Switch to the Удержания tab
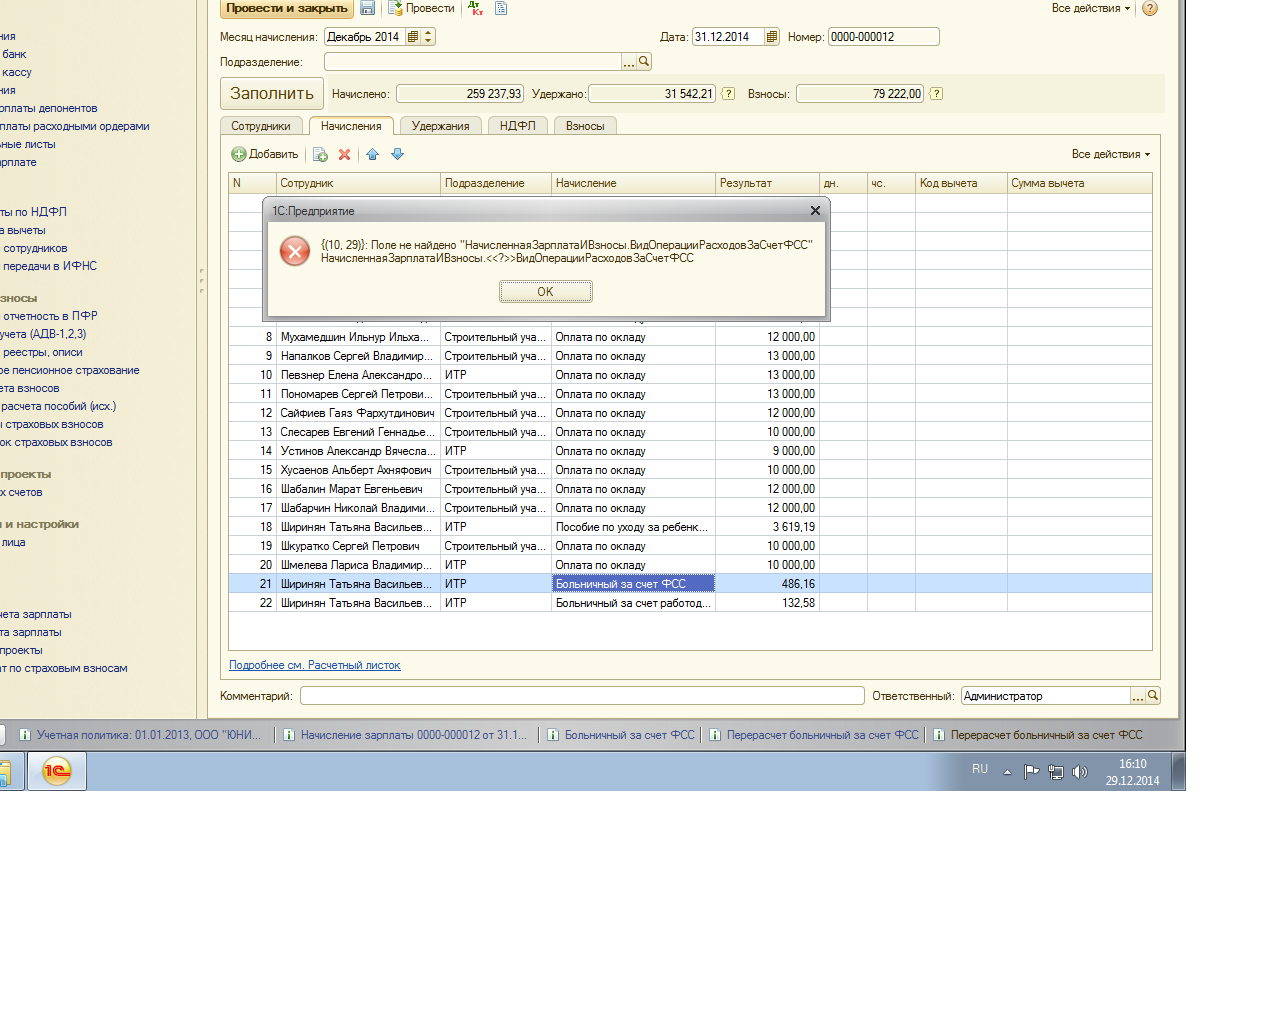The image size is (1280, 1024). [440, 126]
